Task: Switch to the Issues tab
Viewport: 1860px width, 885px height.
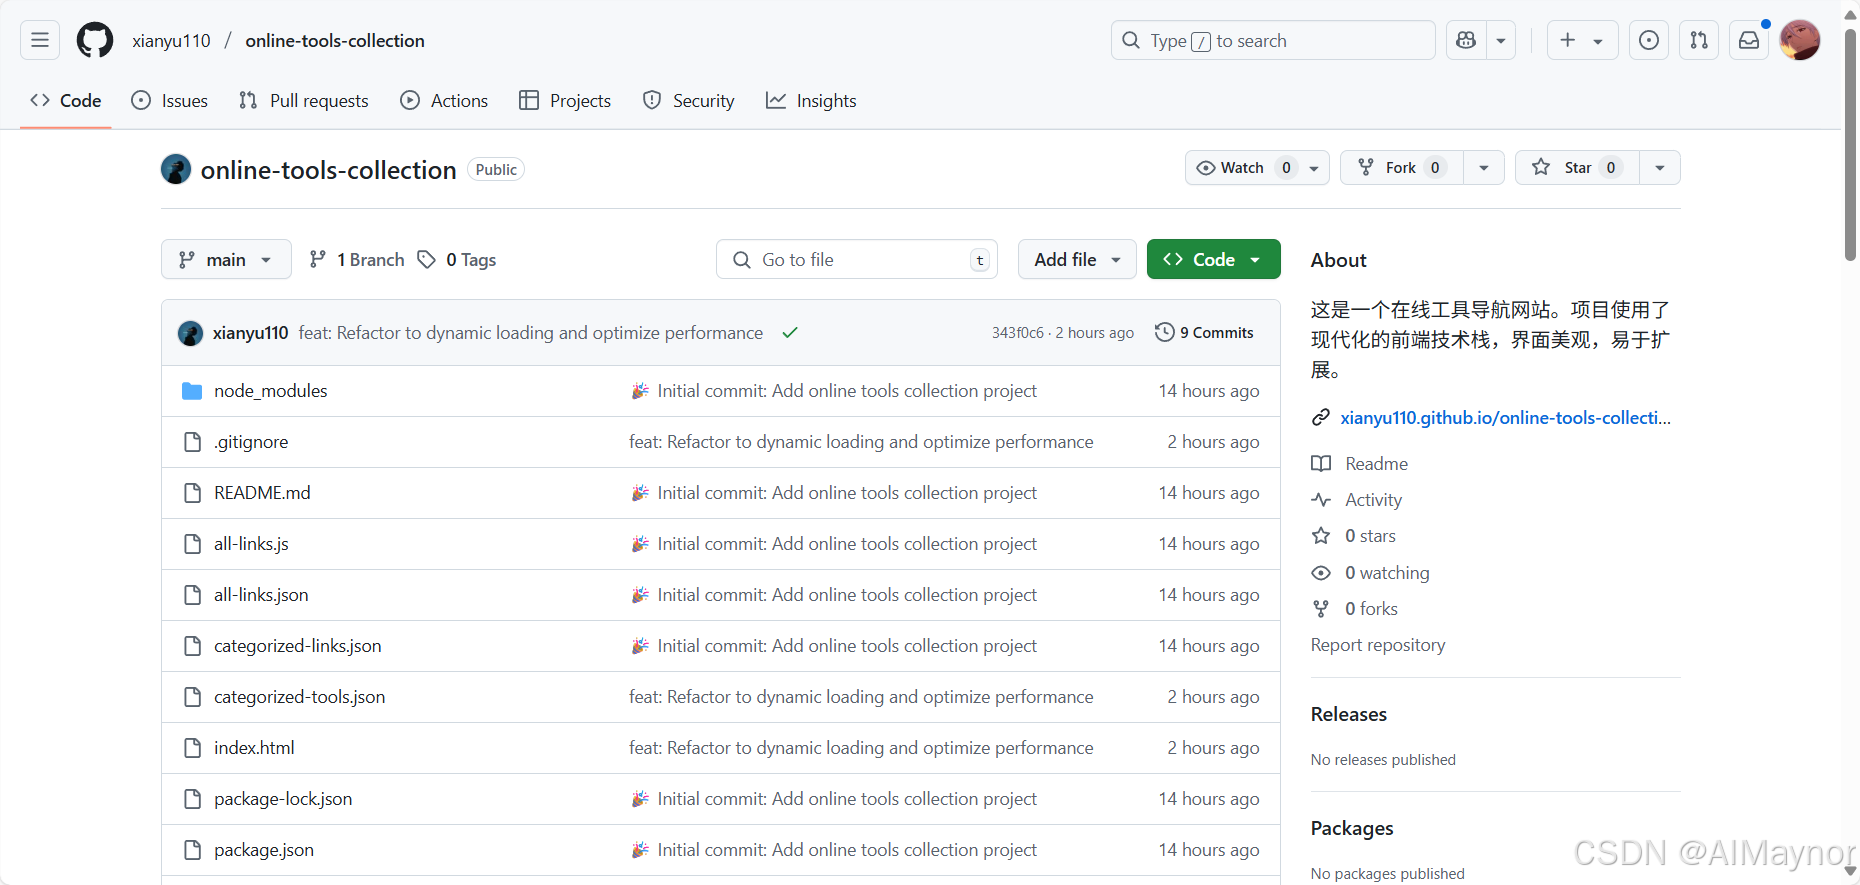Action: coord(170,100)
